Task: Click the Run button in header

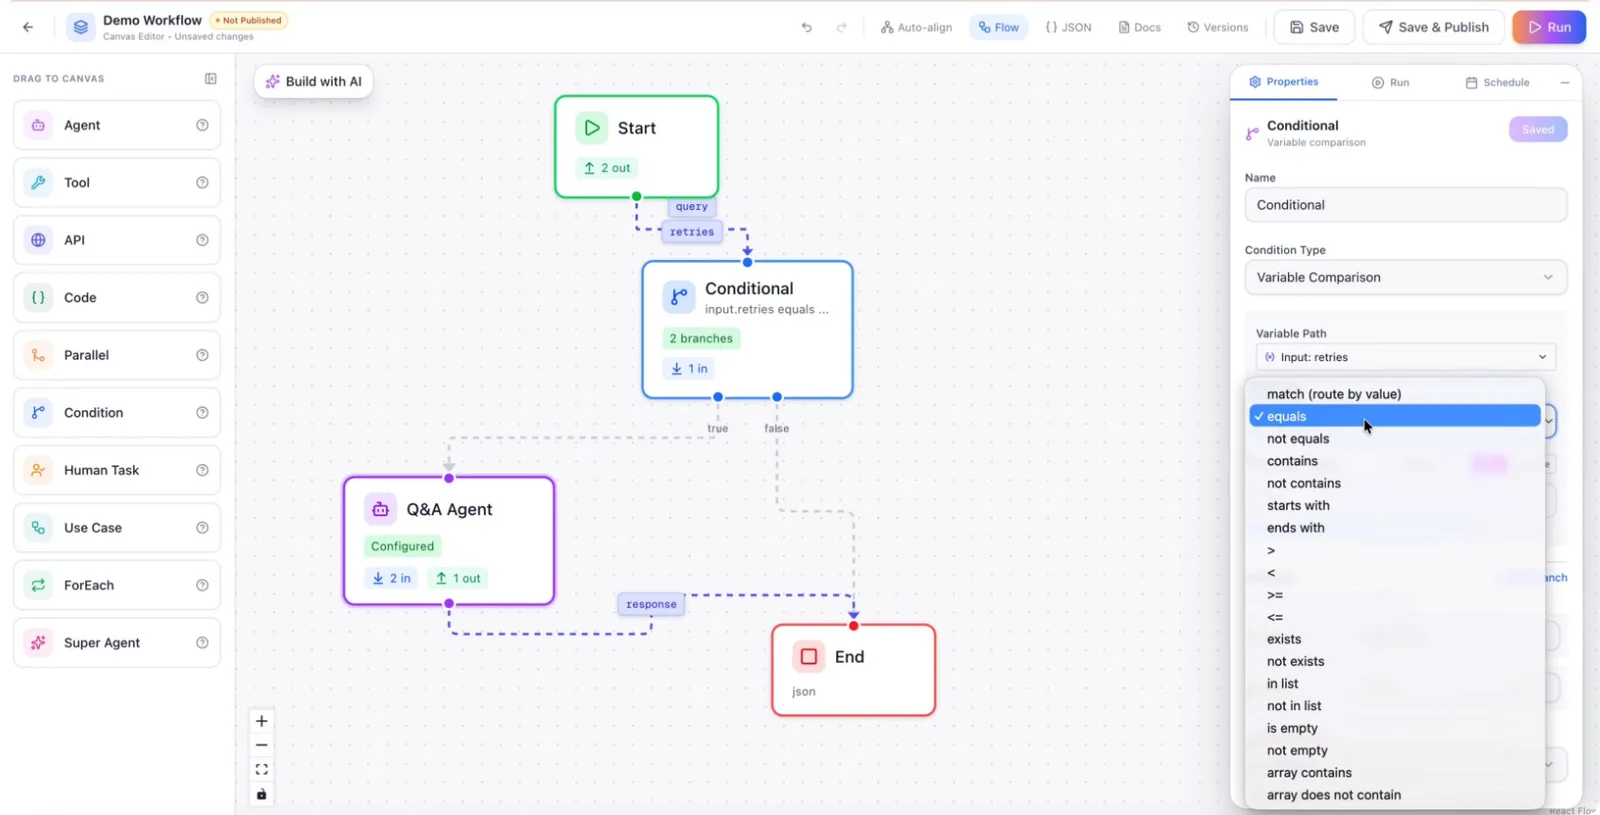Action: point(1549,27)
